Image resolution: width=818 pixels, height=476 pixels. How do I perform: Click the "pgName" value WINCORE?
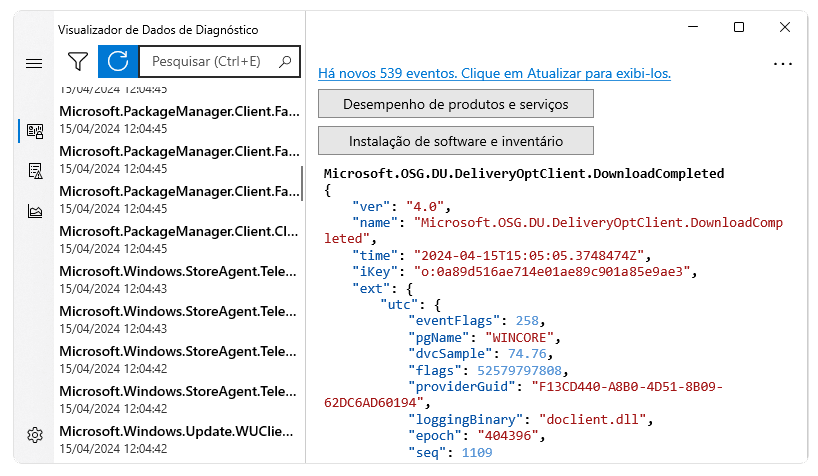[519, 338]
